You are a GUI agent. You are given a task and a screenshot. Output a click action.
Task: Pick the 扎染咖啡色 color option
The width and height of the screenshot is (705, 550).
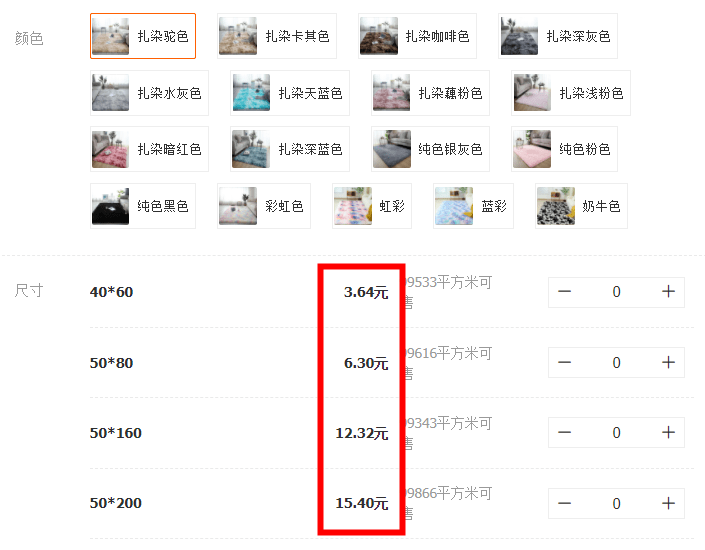(417, 36)
